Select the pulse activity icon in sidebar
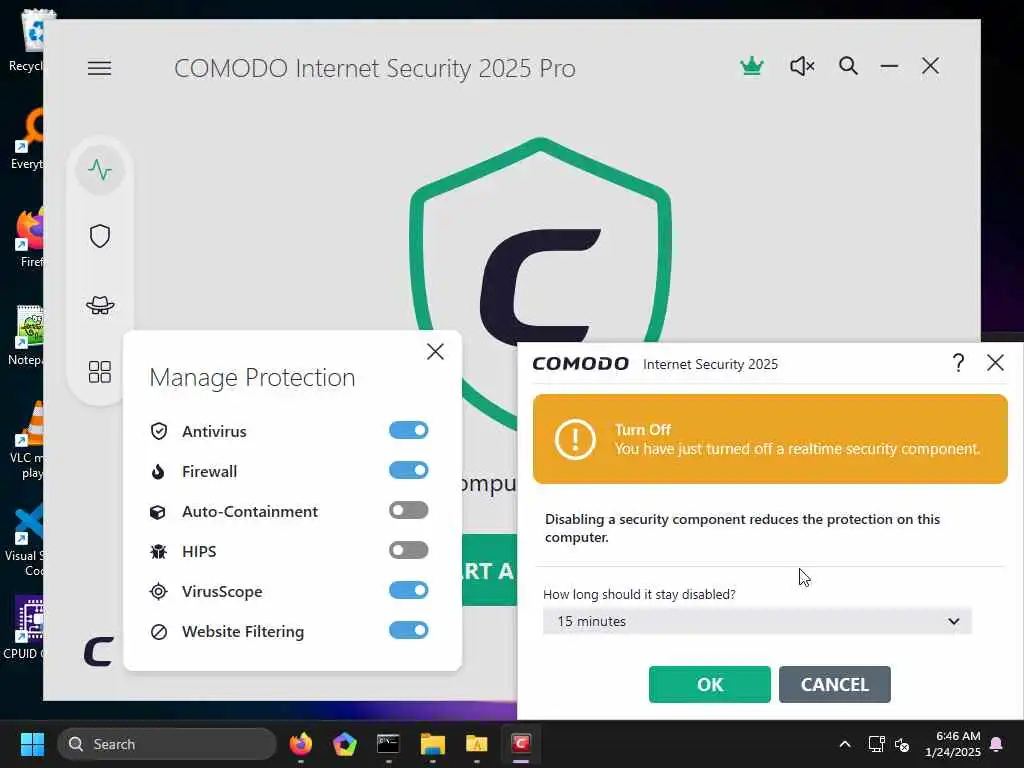1024x768 pixels. [x=100, y=170]
